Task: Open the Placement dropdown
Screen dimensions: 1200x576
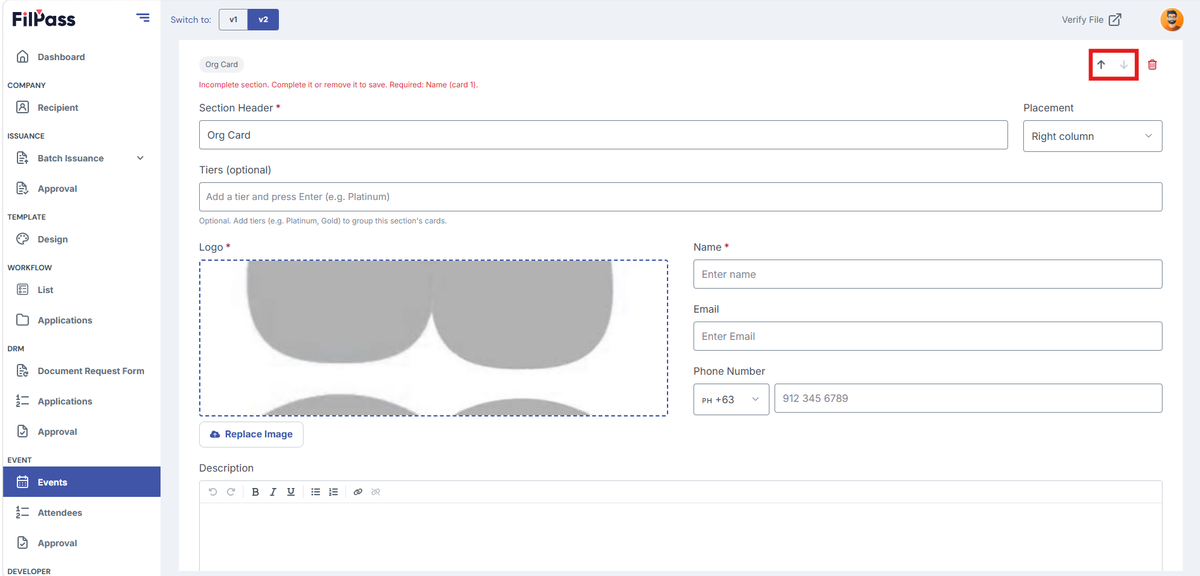Action: 1092,136
